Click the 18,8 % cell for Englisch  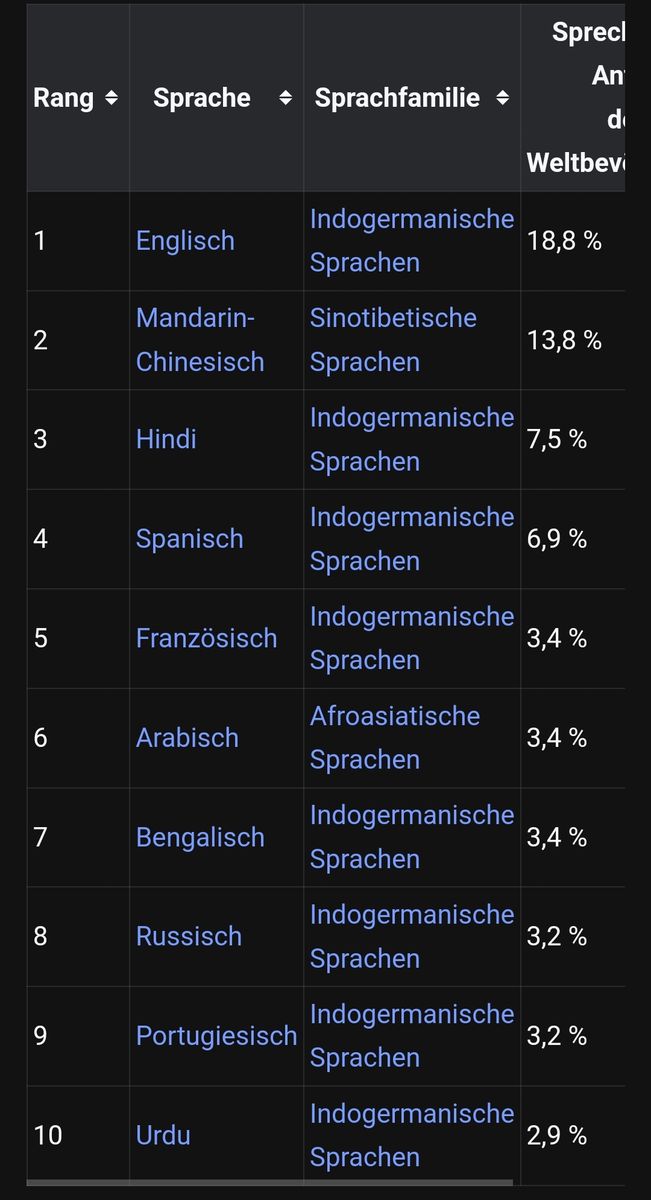(x=564, y=241)
